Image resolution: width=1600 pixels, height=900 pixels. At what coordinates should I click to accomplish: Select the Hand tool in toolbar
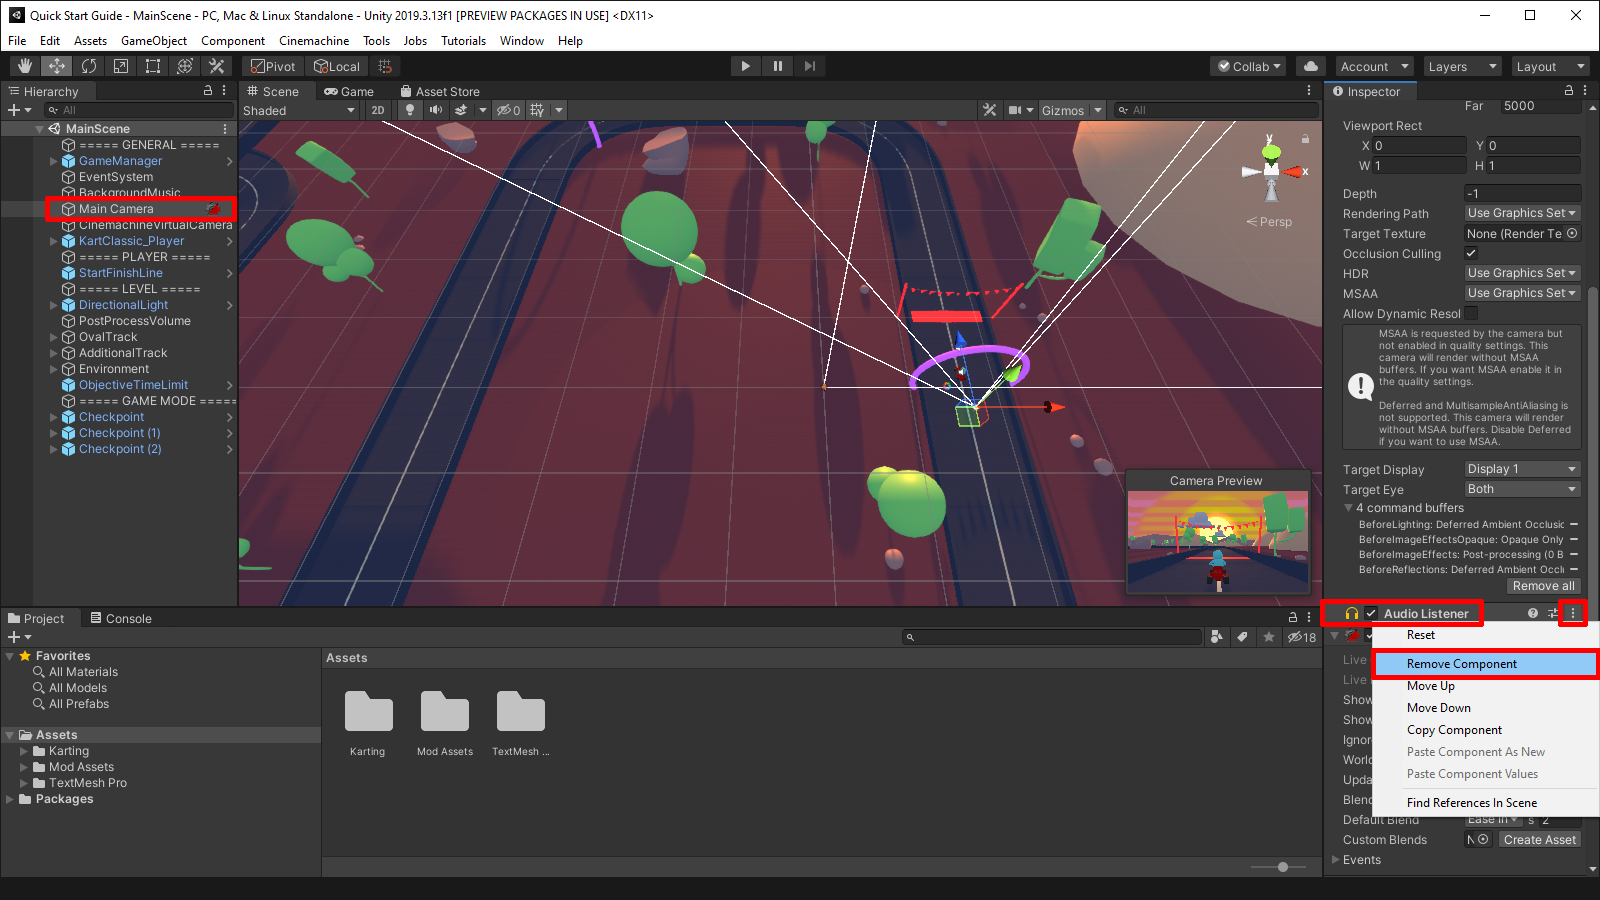[x=25, y=66]
